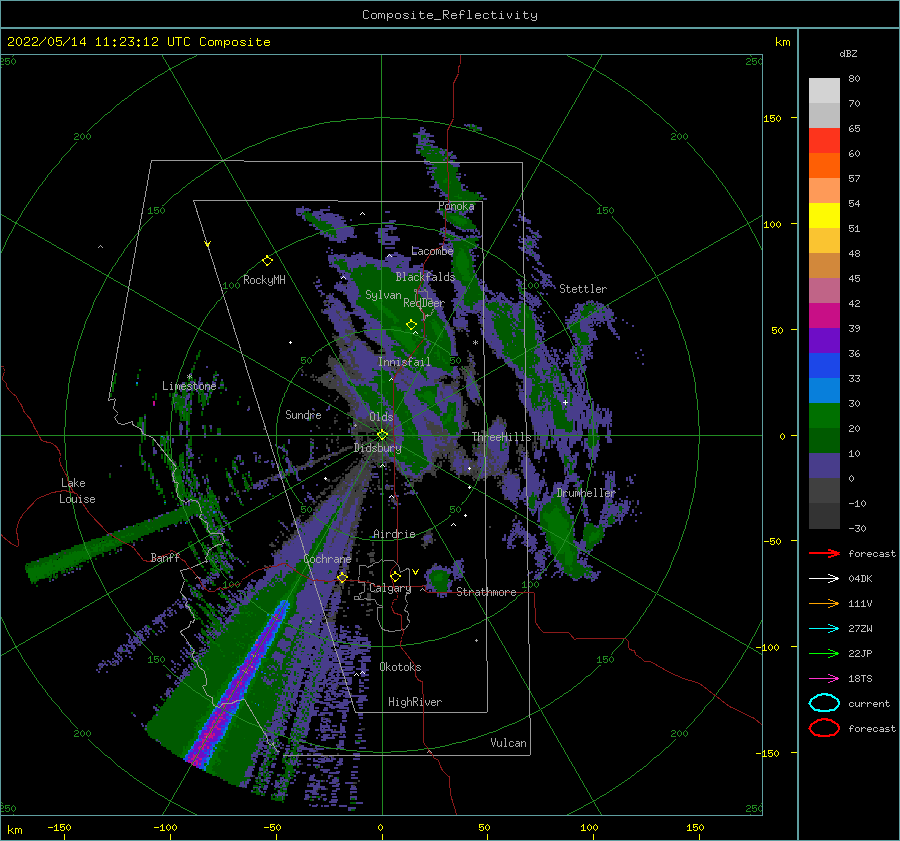
Task: Select the Airdrie city label
Action: [x=394, y=534]
